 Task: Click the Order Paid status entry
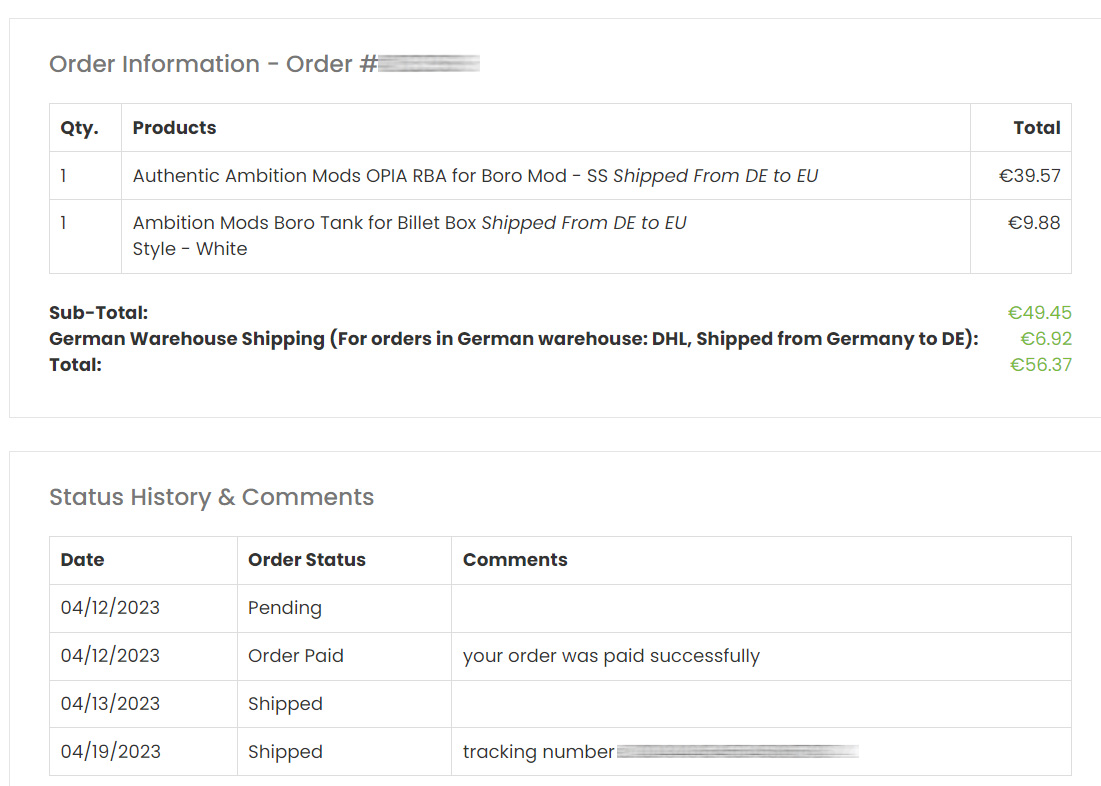296,656
